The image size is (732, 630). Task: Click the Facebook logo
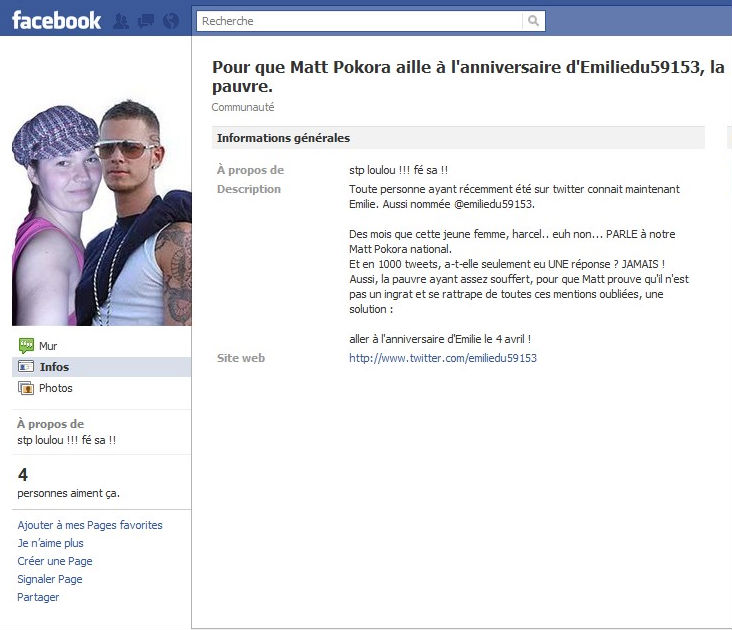click(56, 21)
